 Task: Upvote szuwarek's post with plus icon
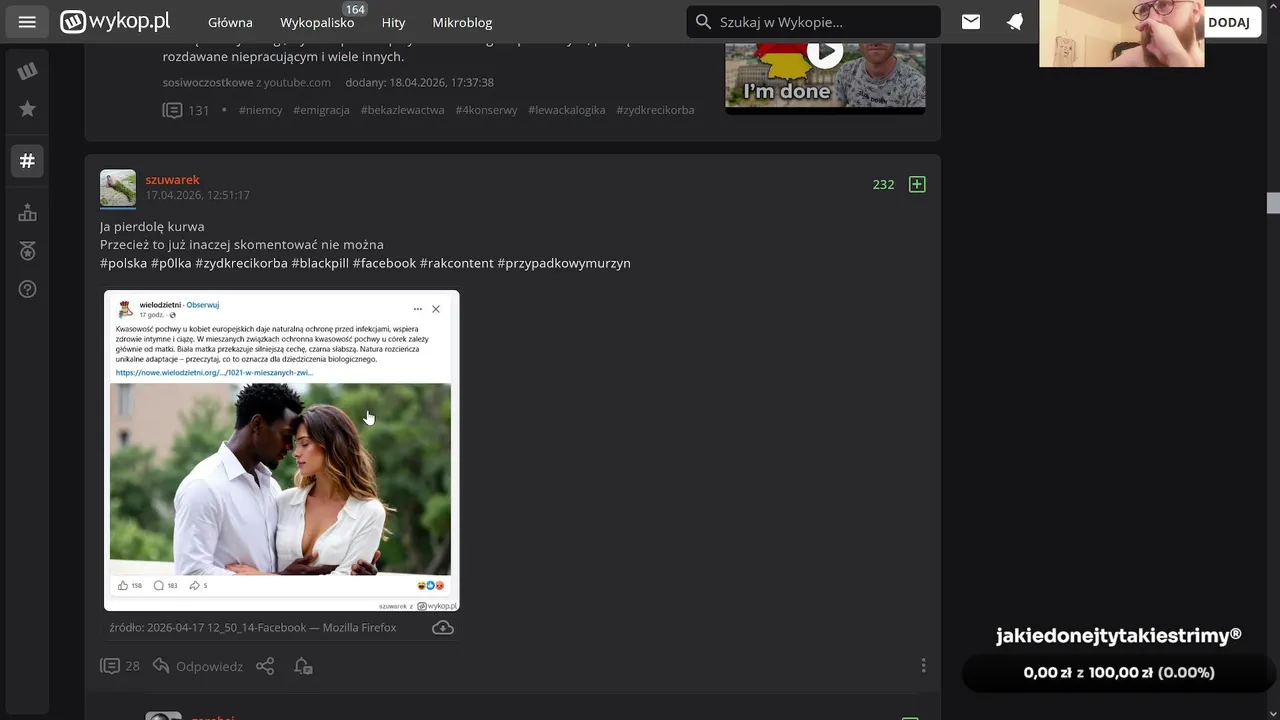[917, 184]
